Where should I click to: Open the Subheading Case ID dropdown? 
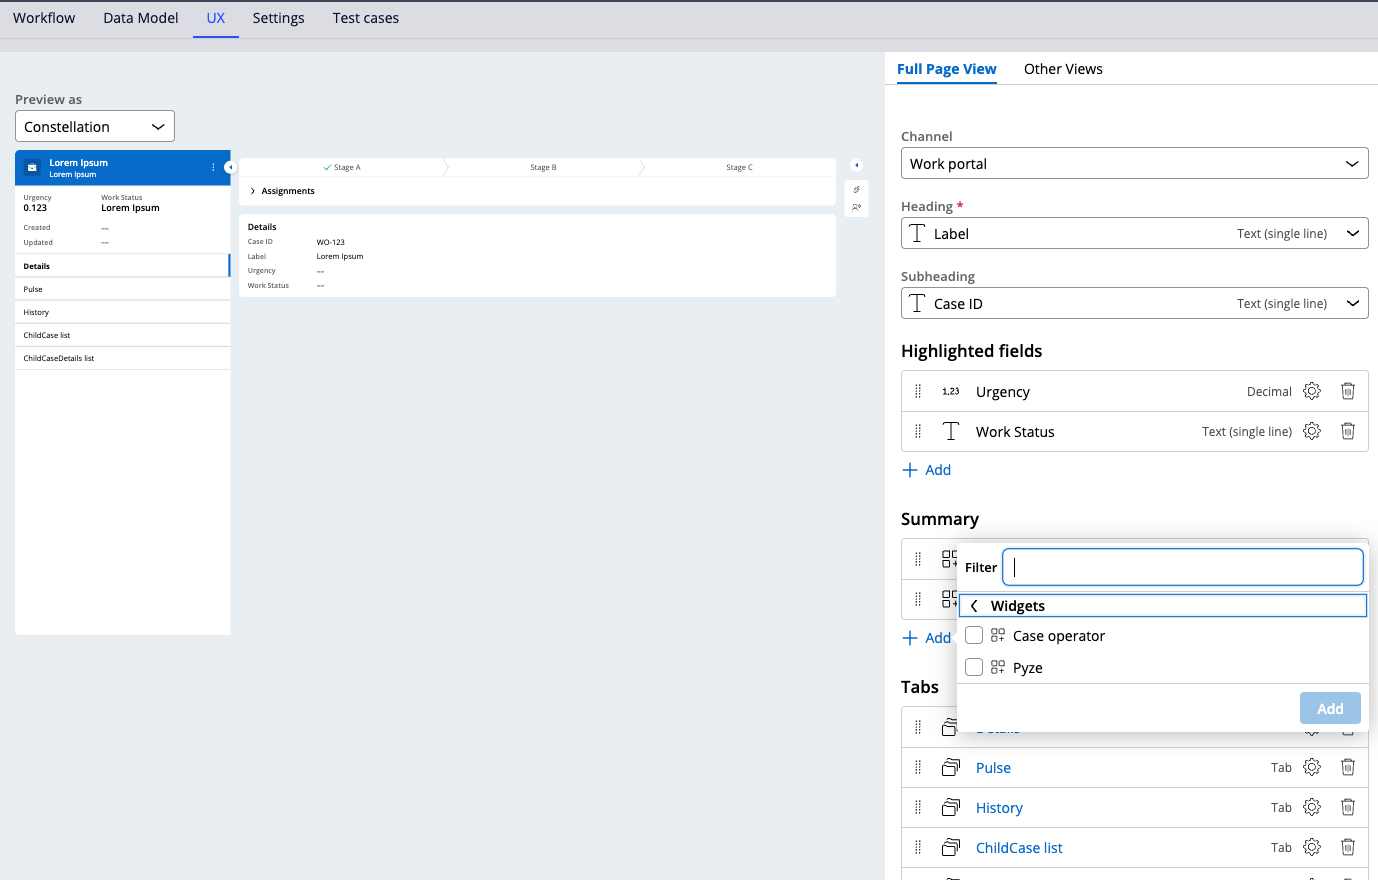(1134, 304)
